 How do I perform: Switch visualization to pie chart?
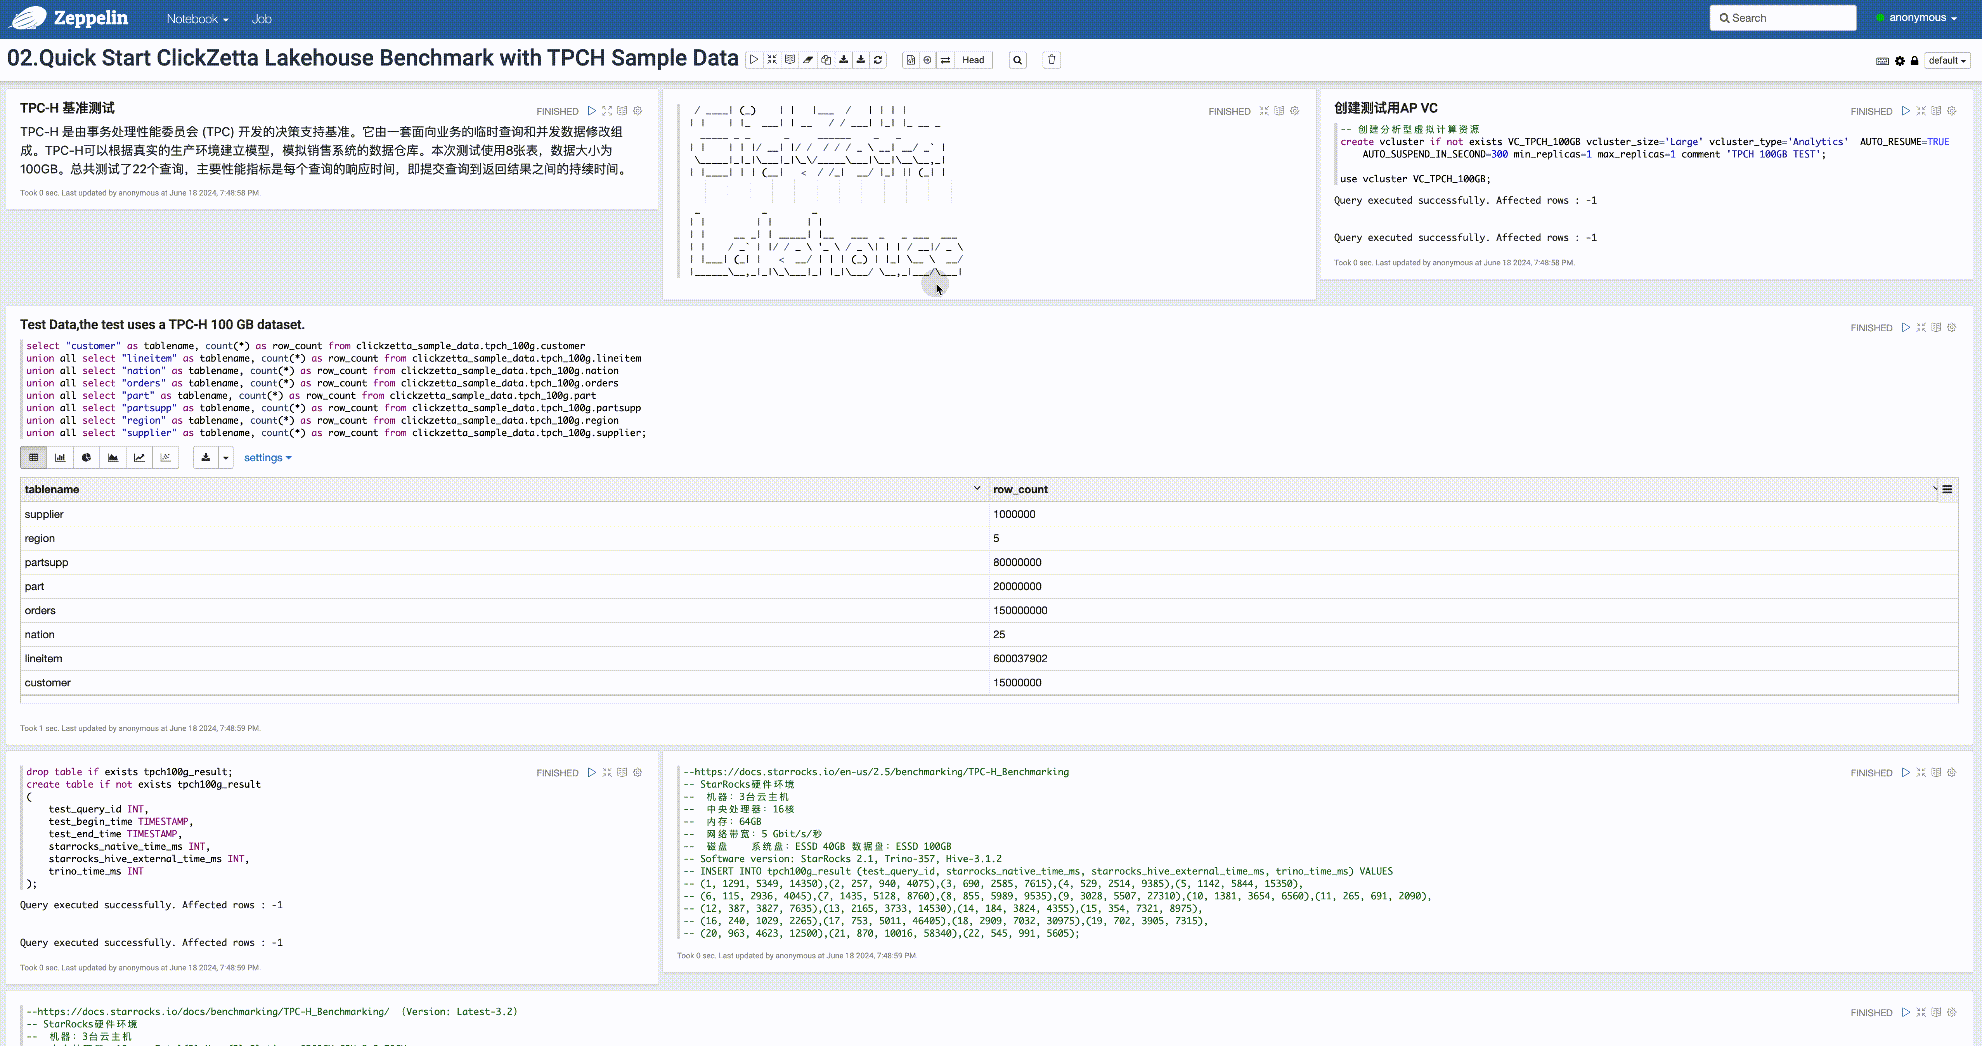point(86,458)
